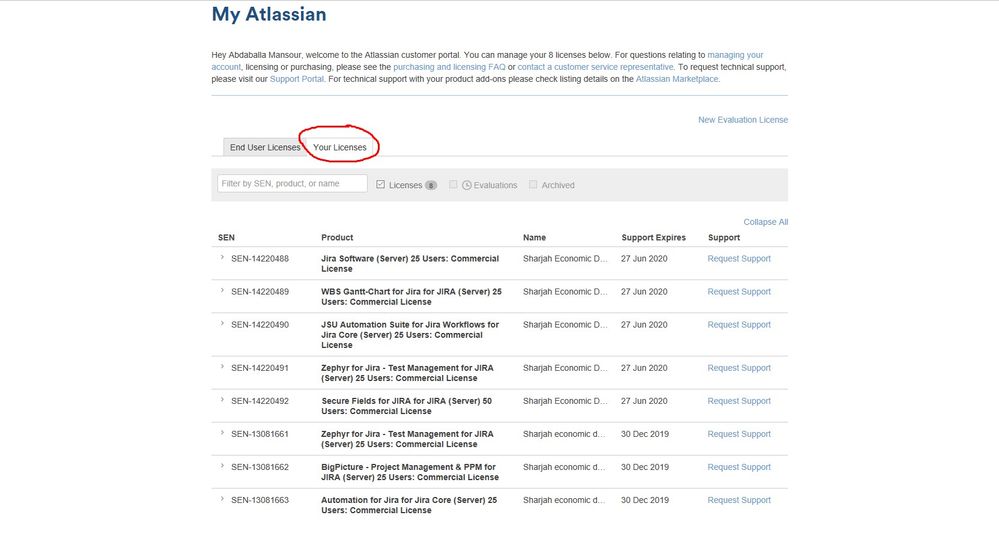Expand row SEN-13081662

(222, 467)
